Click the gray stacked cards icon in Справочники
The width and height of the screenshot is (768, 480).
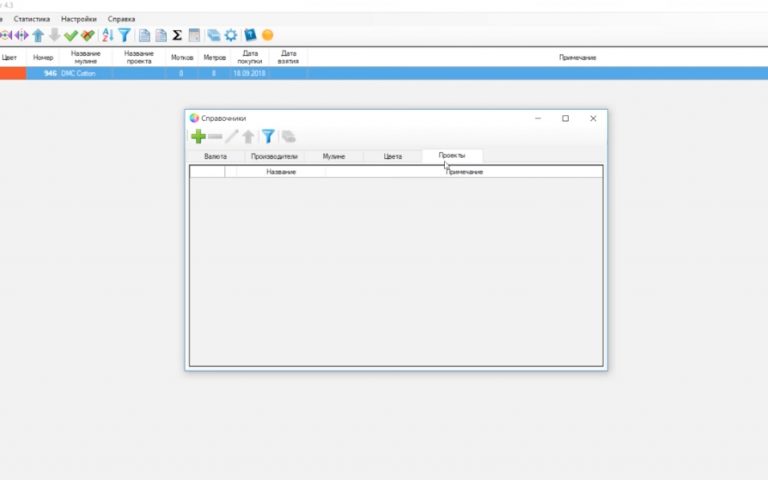[288, 136]
